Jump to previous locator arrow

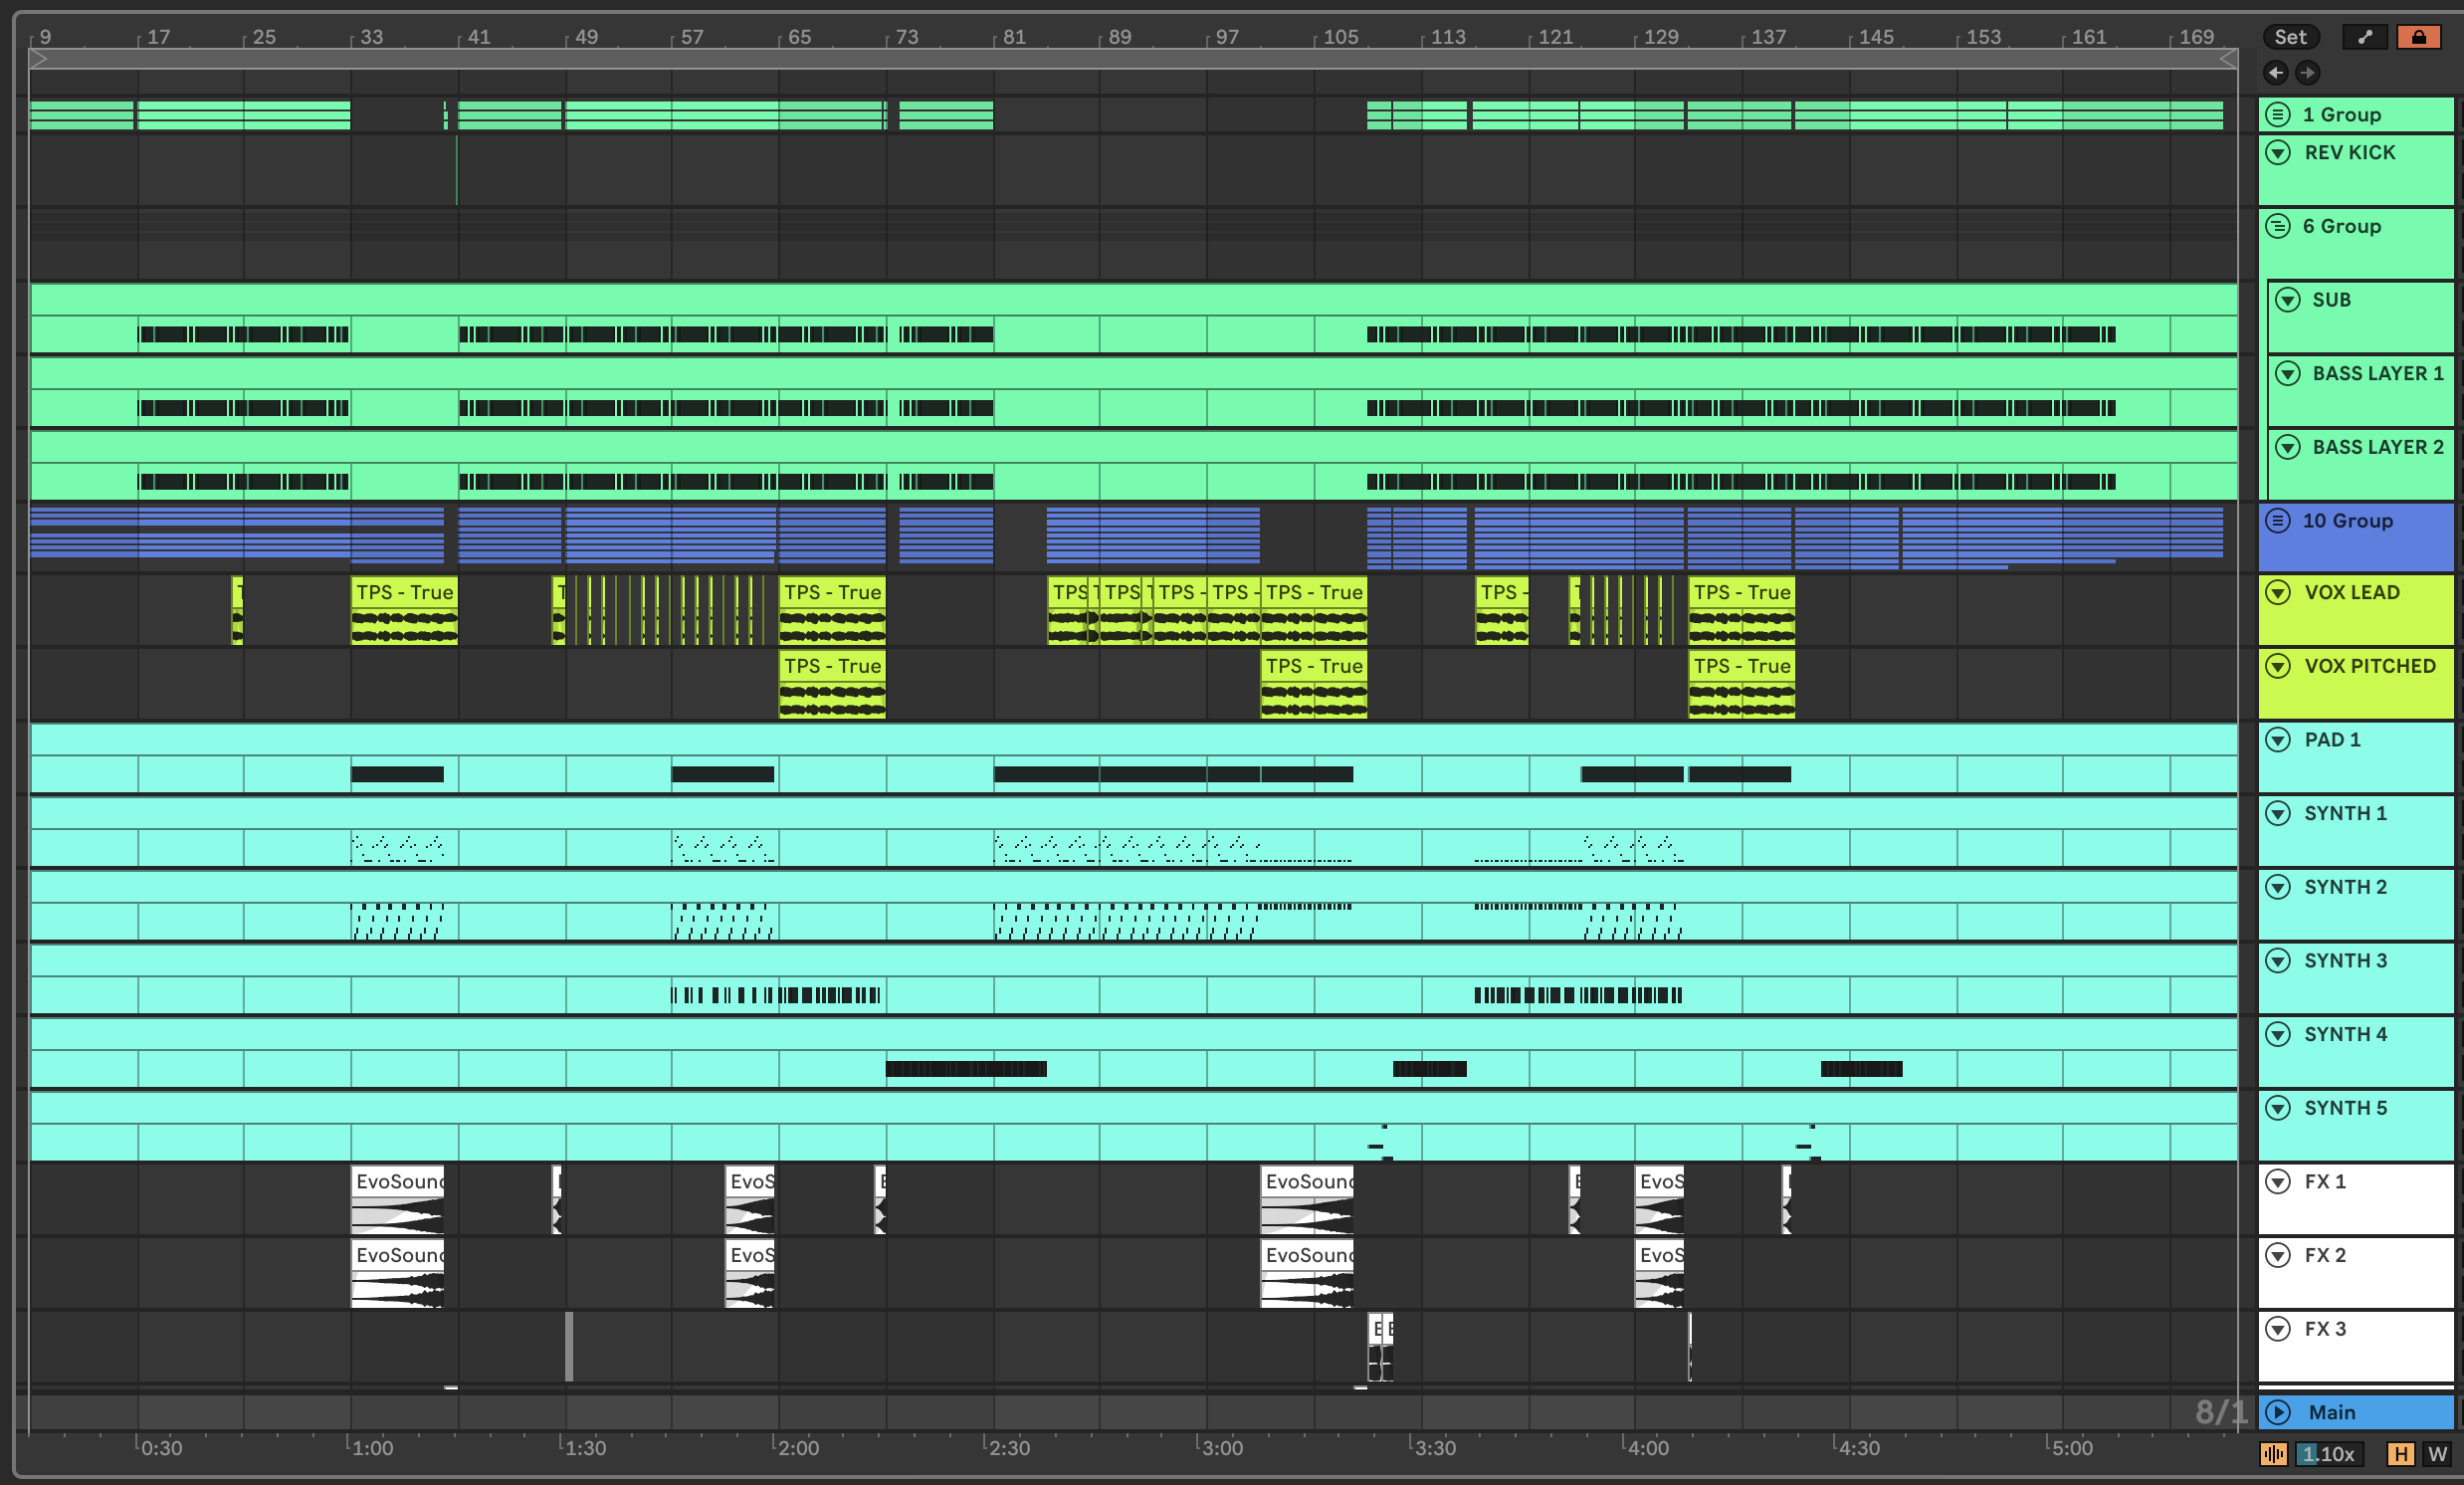tap(2275, 72)
